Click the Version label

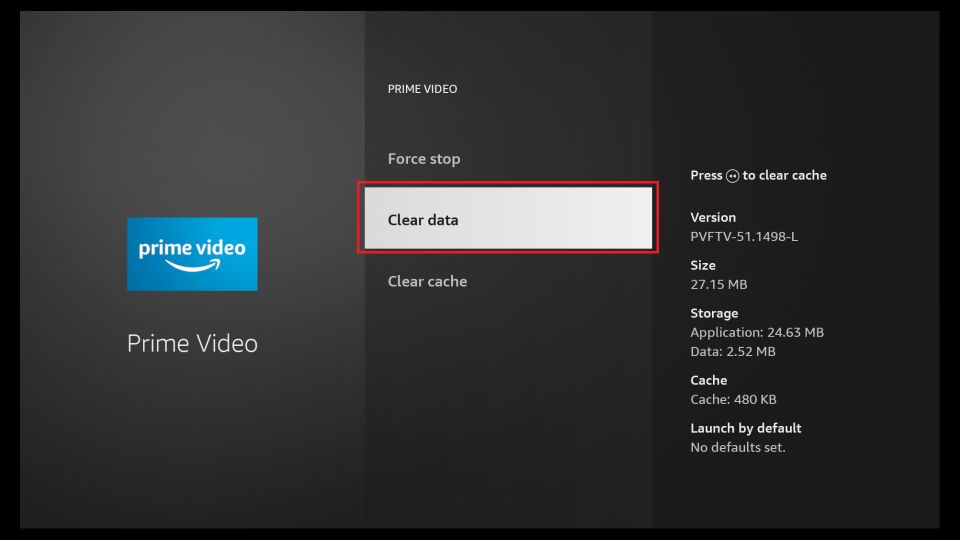(x=713, y=217)
